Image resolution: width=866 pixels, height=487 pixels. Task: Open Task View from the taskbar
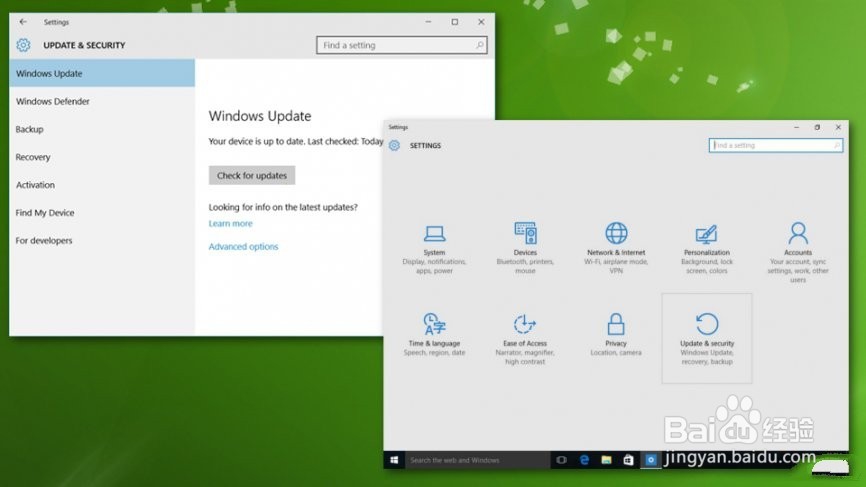pyautogui.click(x=561, y=459)
